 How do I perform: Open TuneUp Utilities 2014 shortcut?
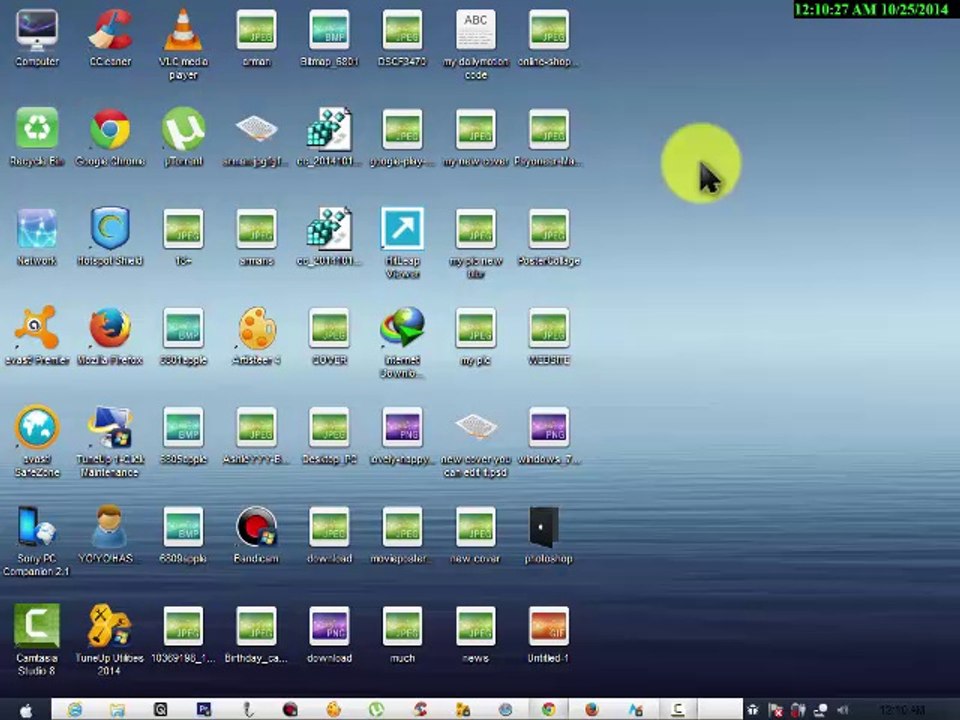110,640
